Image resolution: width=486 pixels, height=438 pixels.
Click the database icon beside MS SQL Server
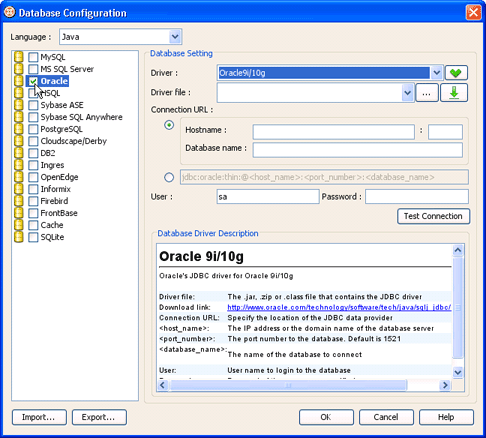(19, 69)
